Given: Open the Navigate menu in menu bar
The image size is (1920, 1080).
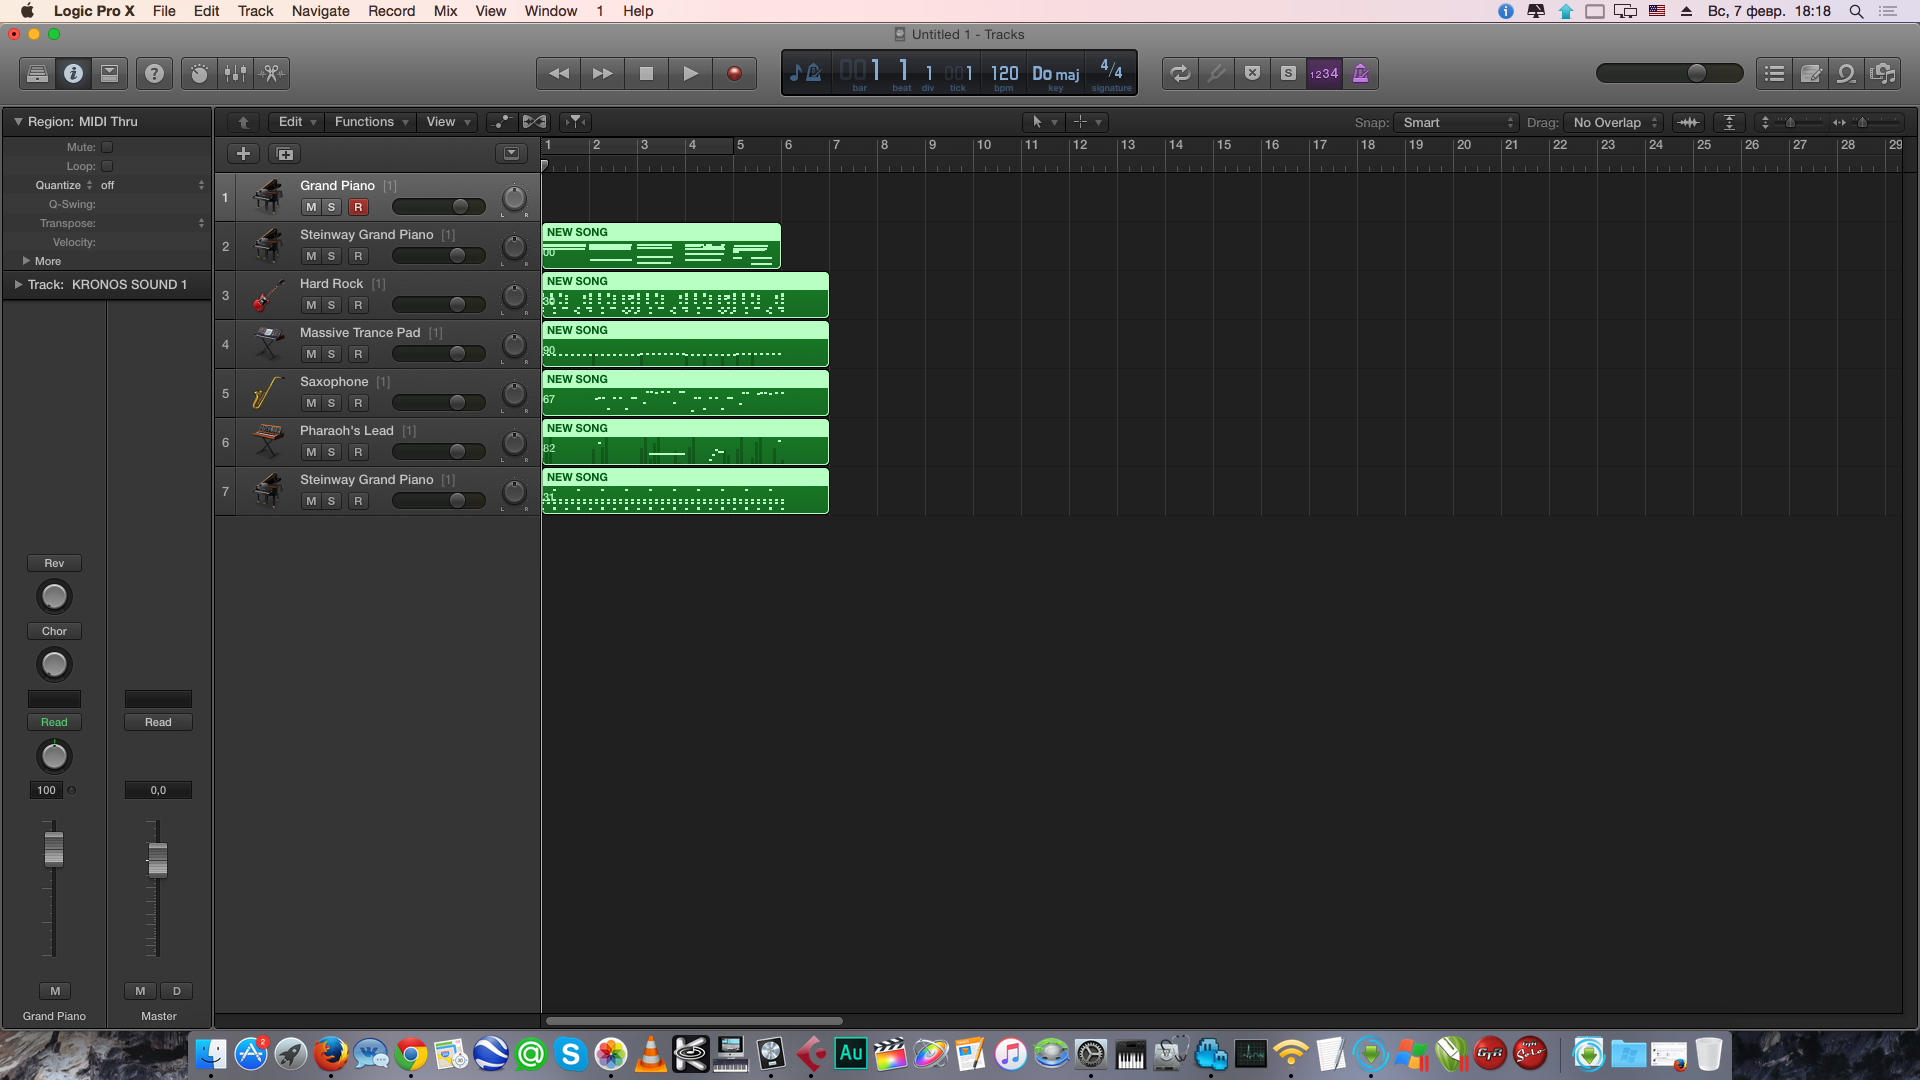Looking at the screenshot, I should [320, 11].
